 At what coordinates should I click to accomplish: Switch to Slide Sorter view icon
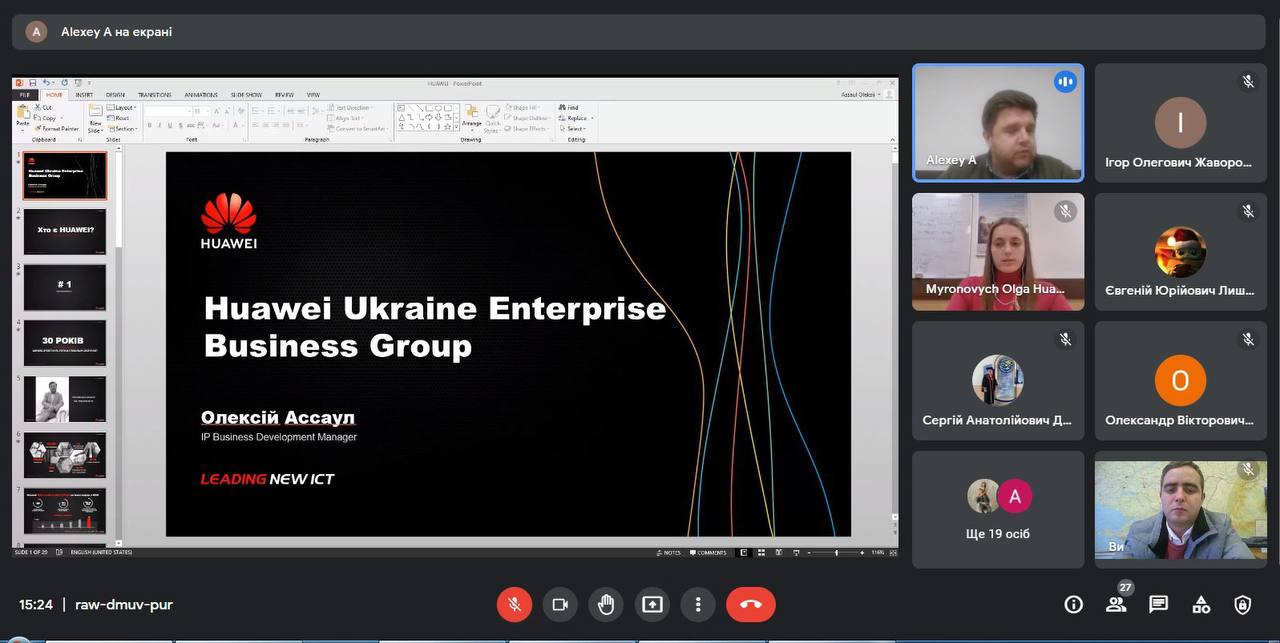(761, 552)
